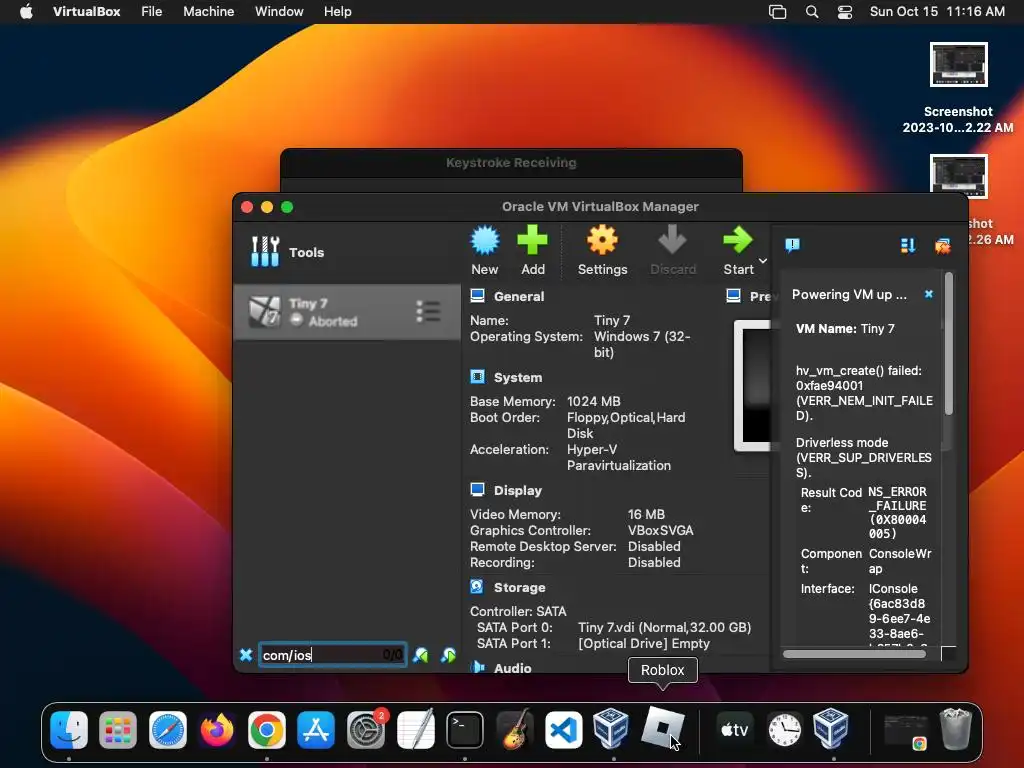Click the General section header

519,296
